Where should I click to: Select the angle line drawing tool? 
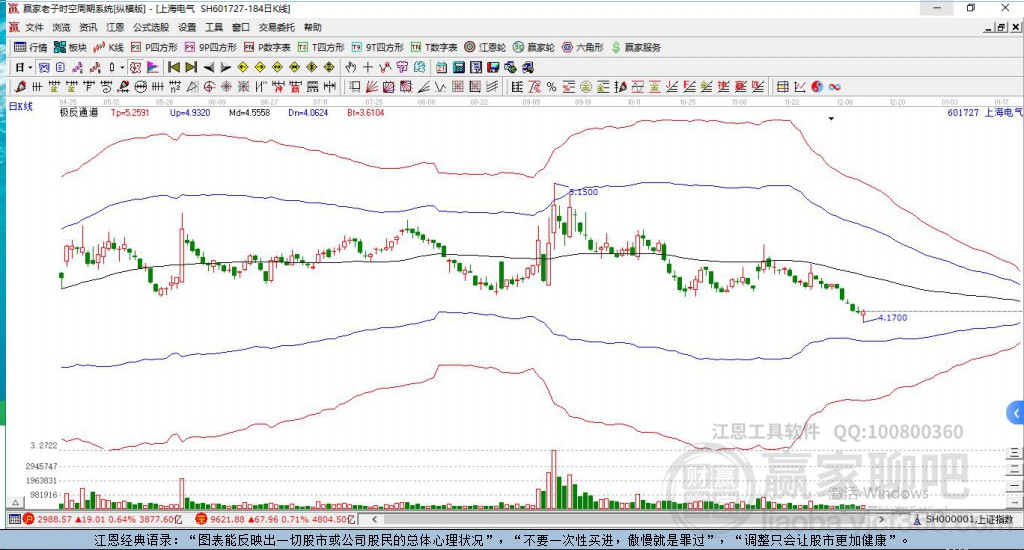click(423, 86)
